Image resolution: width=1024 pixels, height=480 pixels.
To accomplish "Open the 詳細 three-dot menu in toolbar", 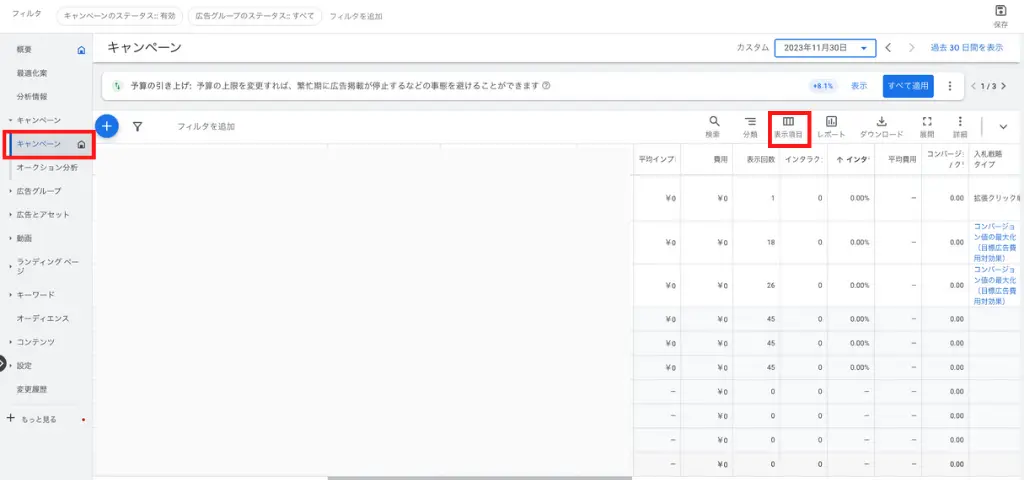I will pyautogui.click(x=960, y=126).
